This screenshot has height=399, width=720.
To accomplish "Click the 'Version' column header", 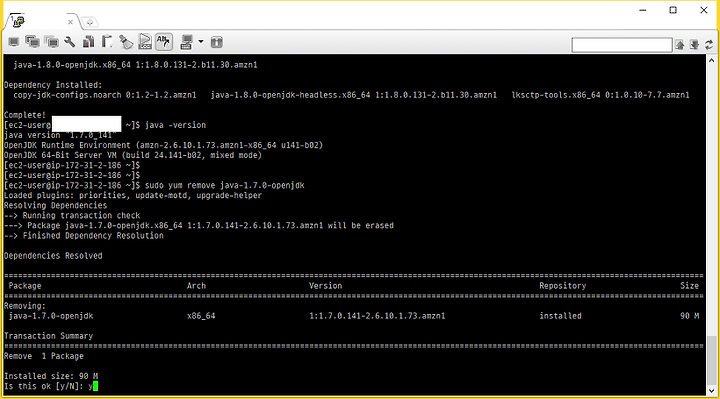I will (326, 286).
